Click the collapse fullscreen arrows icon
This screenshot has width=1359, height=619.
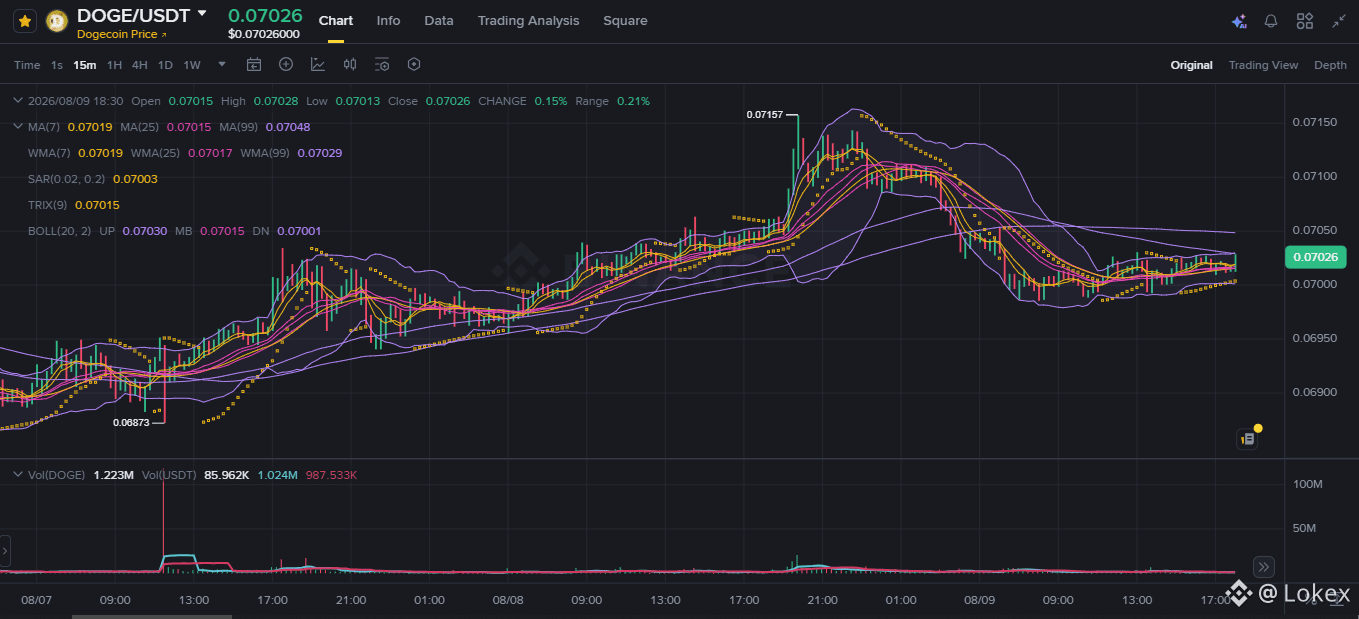pos(1338,21)
